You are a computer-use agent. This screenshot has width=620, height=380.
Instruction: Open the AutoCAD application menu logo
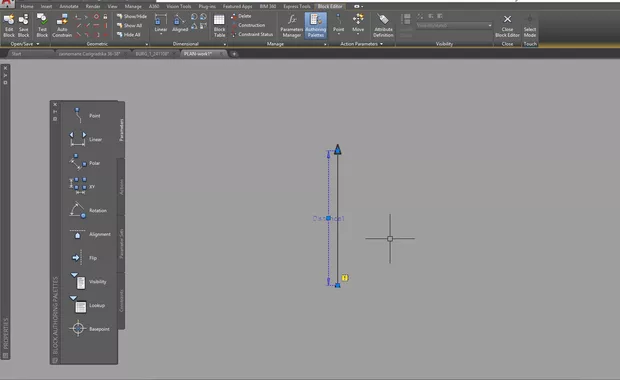(6, 4)
